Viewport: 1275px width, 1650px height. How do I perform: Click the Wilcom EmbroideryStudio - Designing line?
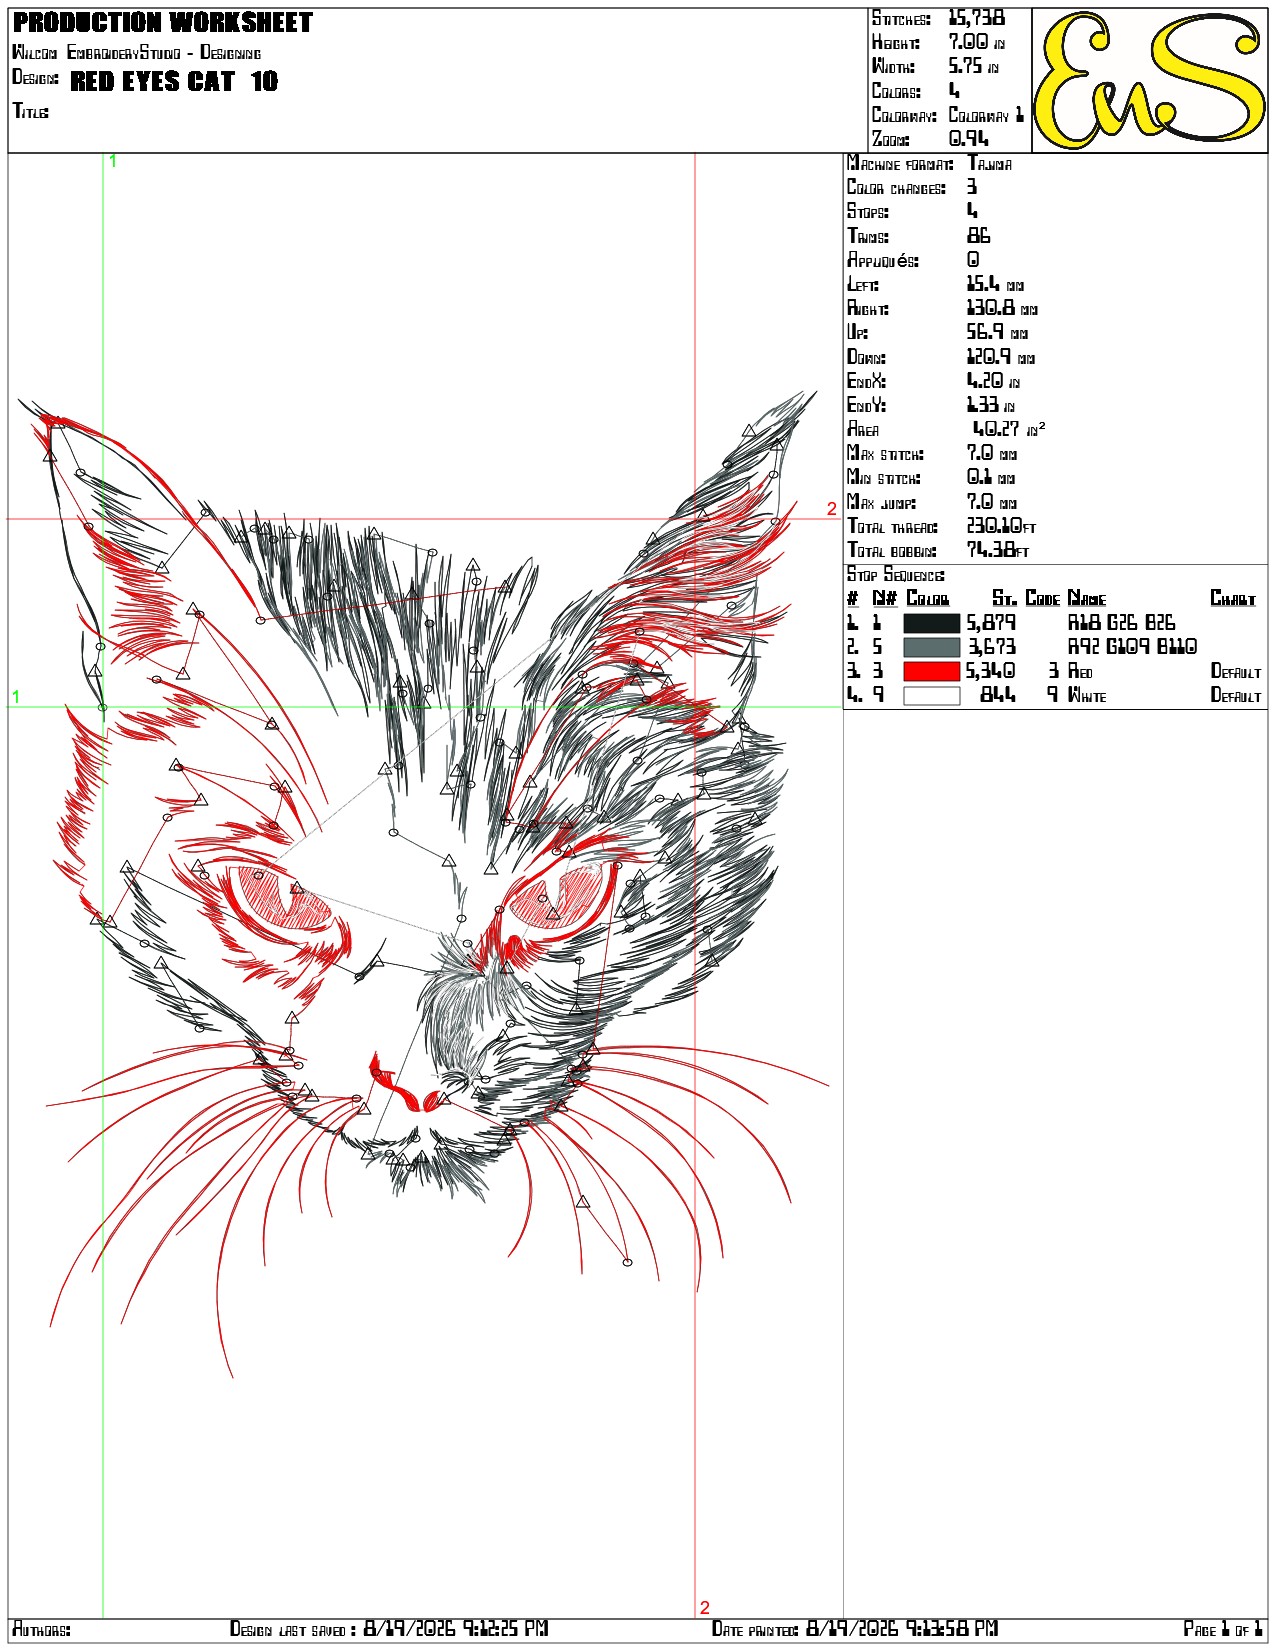(x=136, y=52)
